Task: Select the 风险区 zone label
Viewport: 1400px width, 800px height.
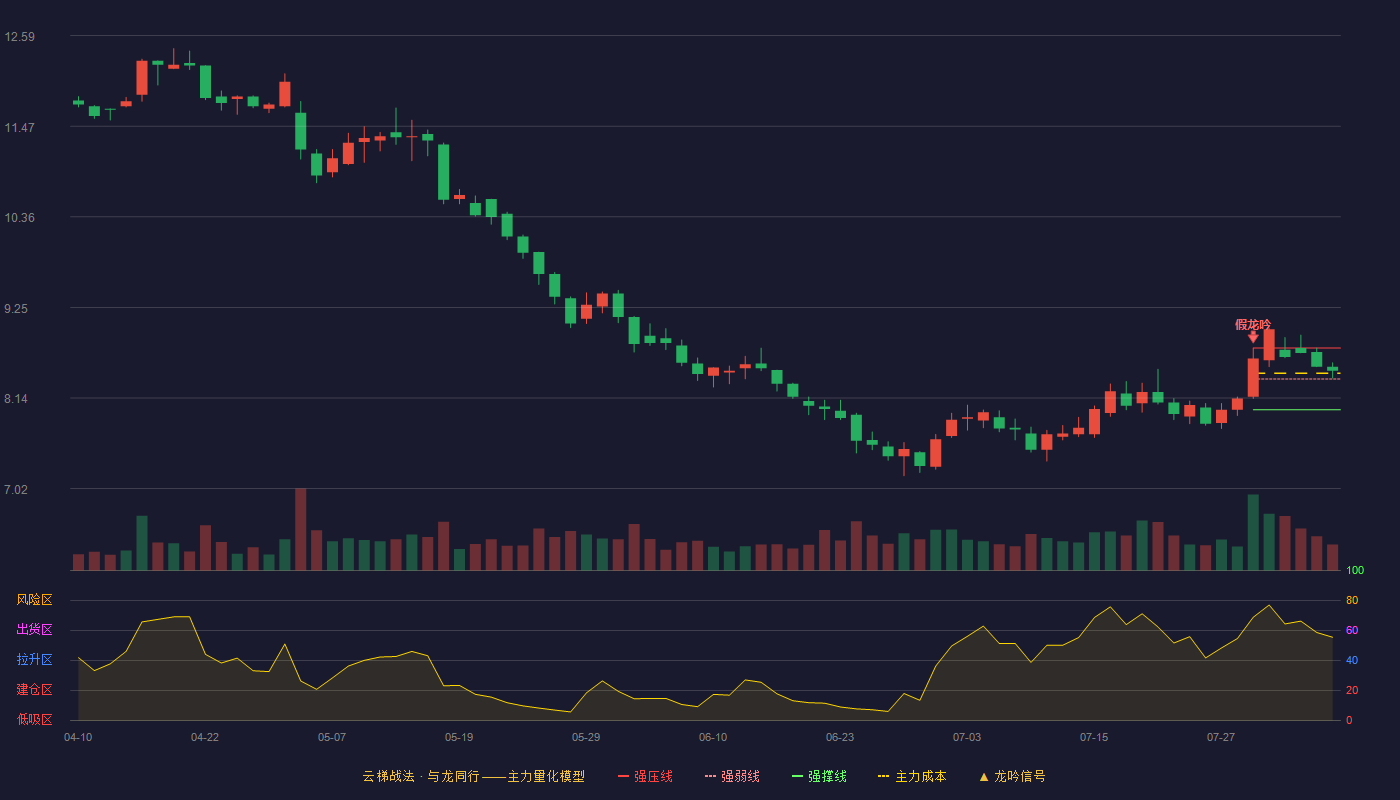Action: click(34, 600)
